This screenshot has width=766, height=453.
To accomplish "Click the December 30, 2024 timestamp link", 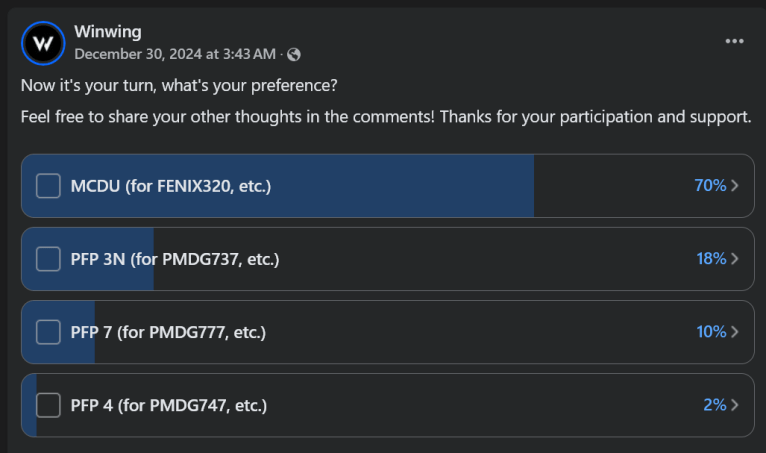I will click(175, 54).
